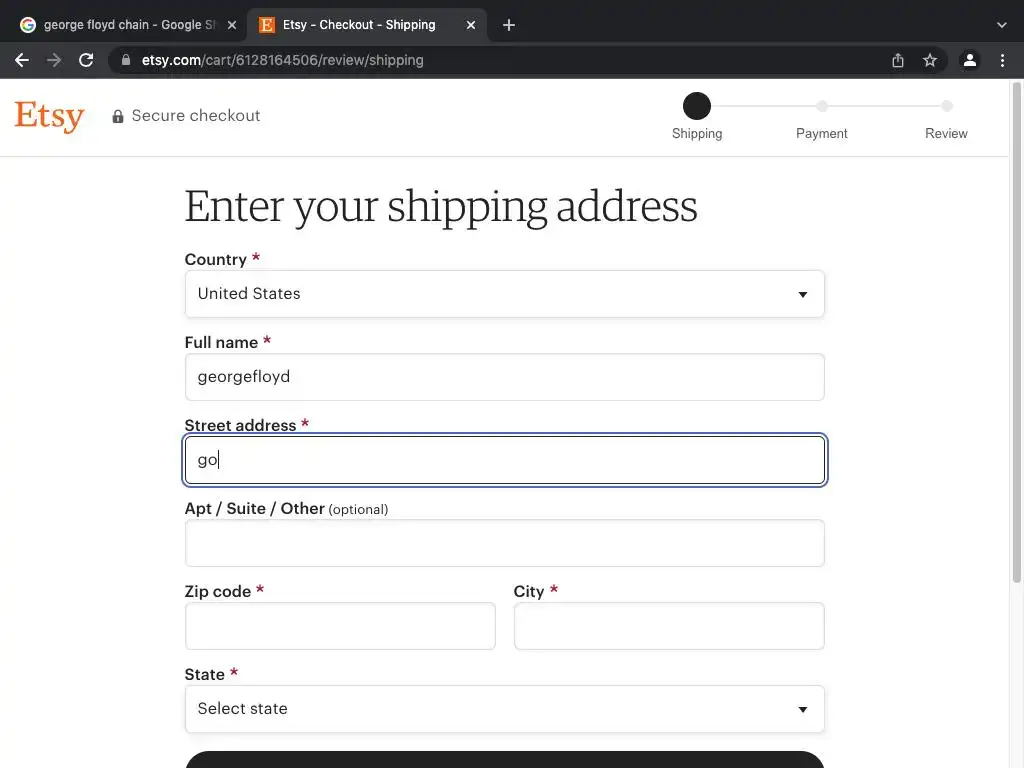1024x768 pixels.
Task: Click the share page icon
Action: pos(898,60)
